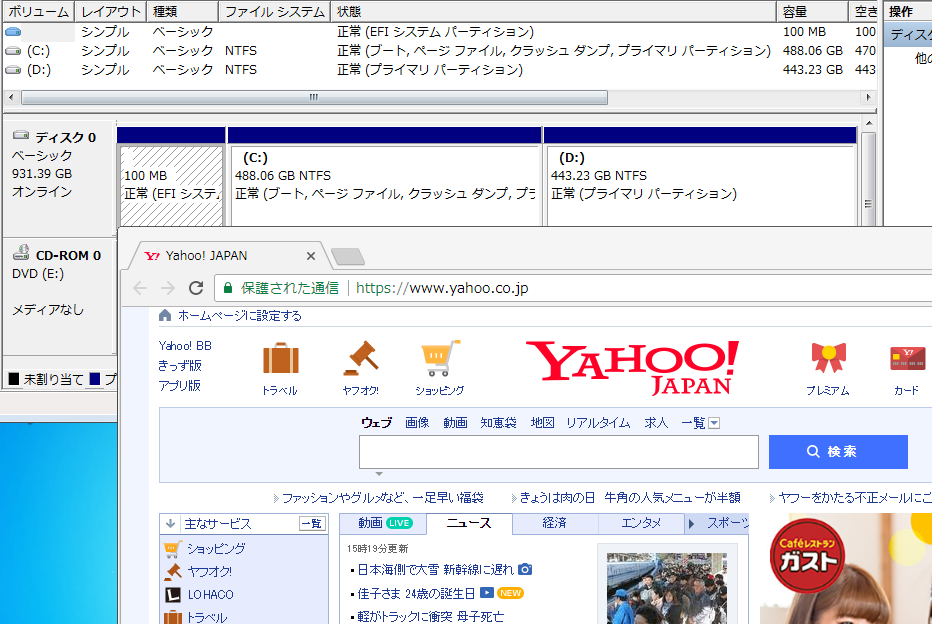The width and height of the screenshot is (932, 624).
Task: Open a new browser tab
Action: point(348,257)
